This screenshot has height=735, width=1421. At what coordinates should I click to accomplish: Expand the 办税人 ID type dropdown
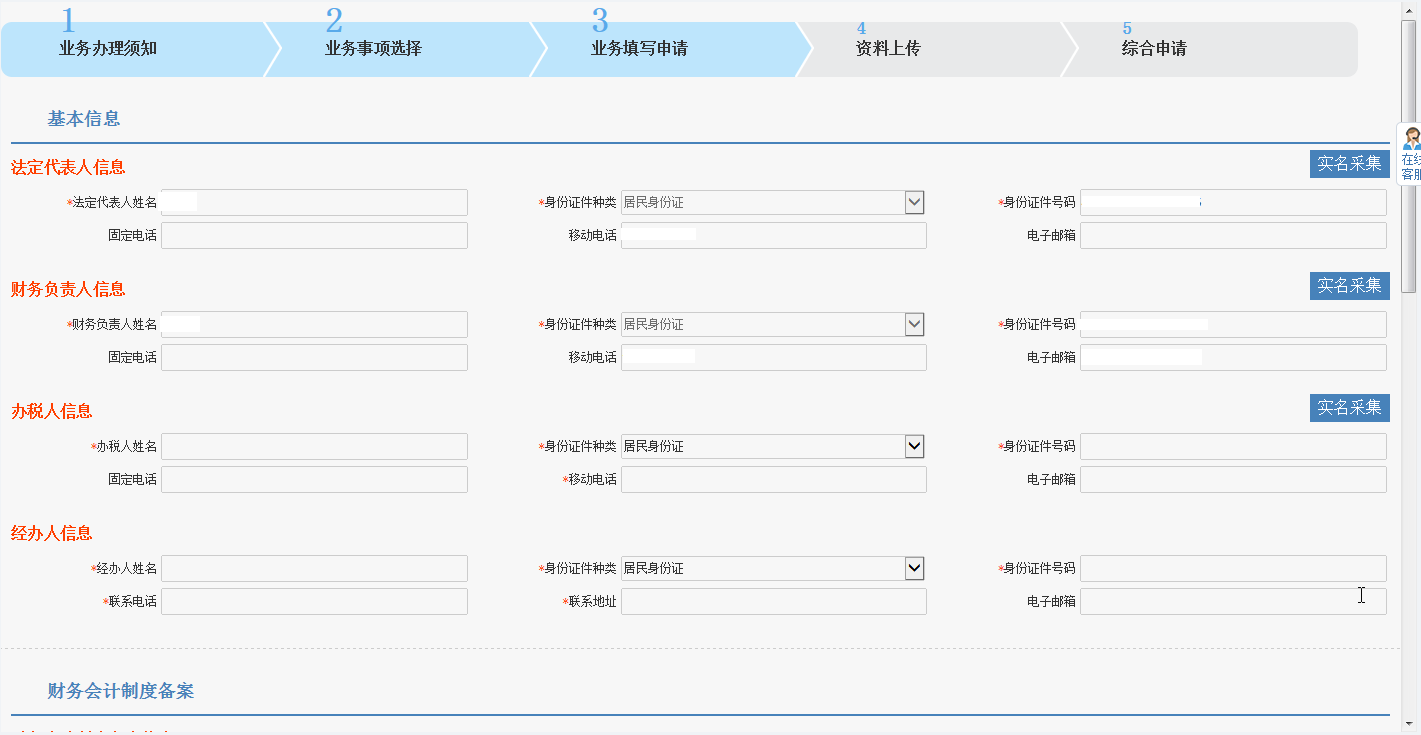tap(914, 446)
